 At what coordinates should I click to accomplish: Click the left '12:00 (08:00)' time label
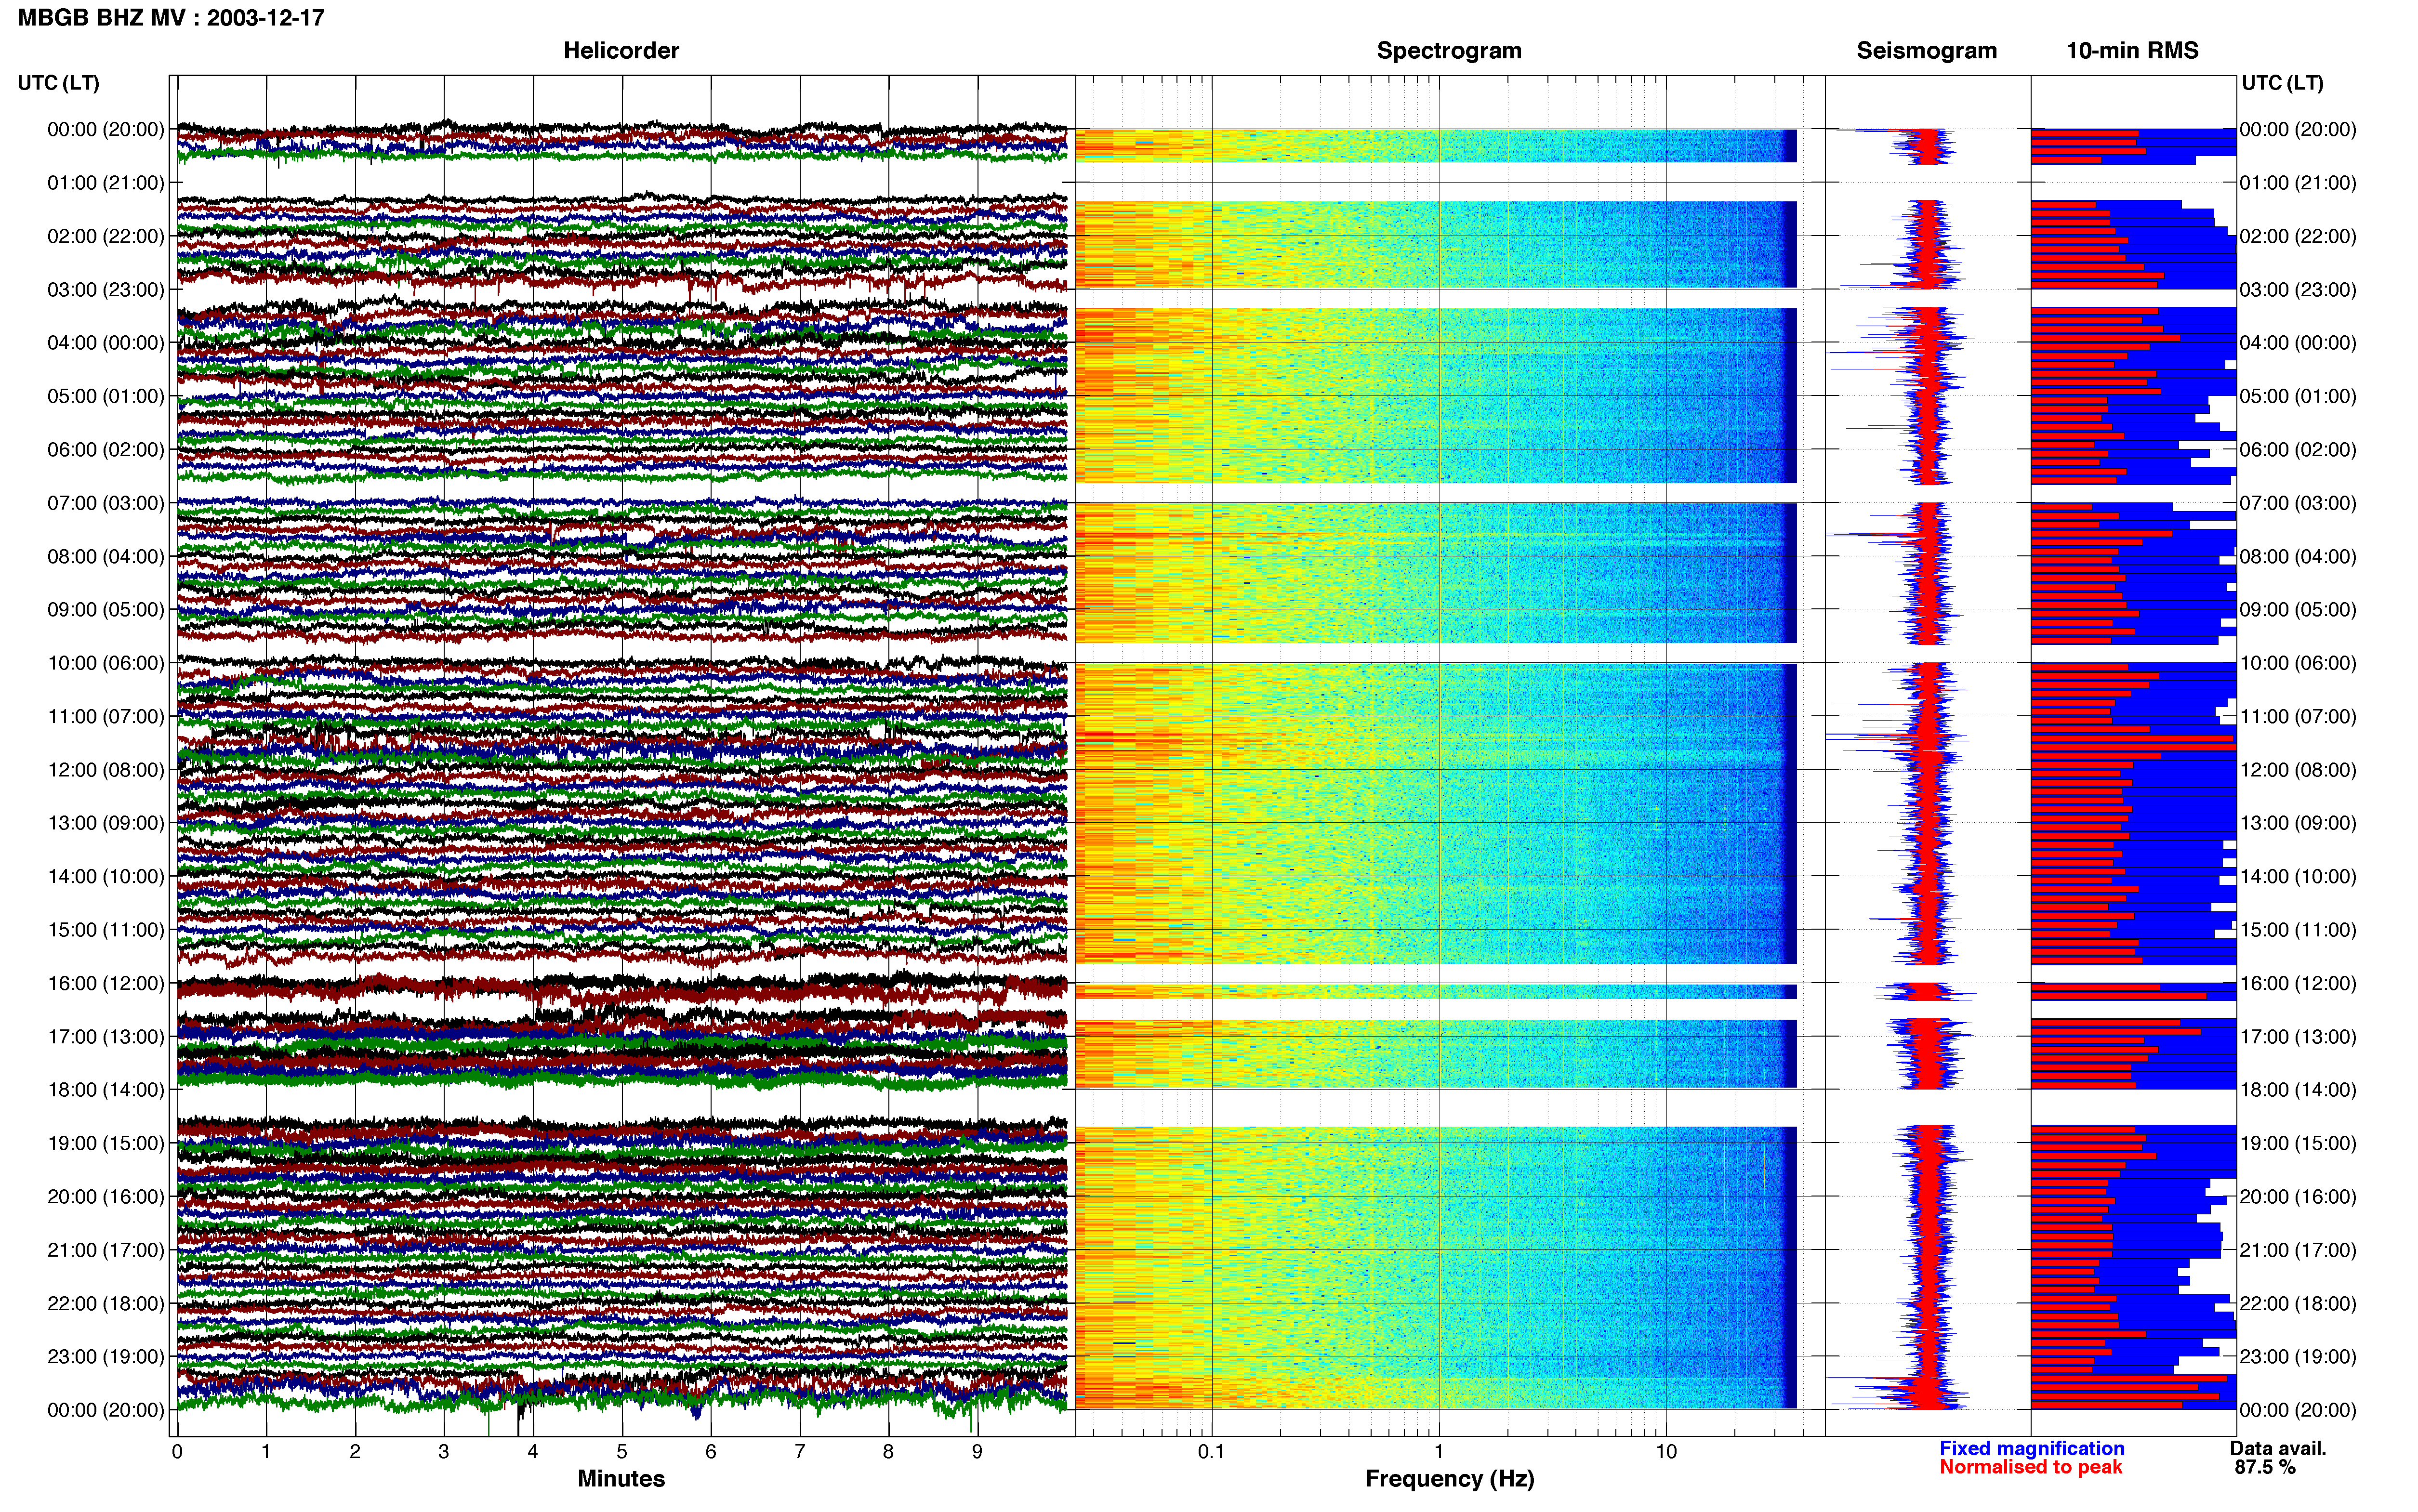click(105, 770)
